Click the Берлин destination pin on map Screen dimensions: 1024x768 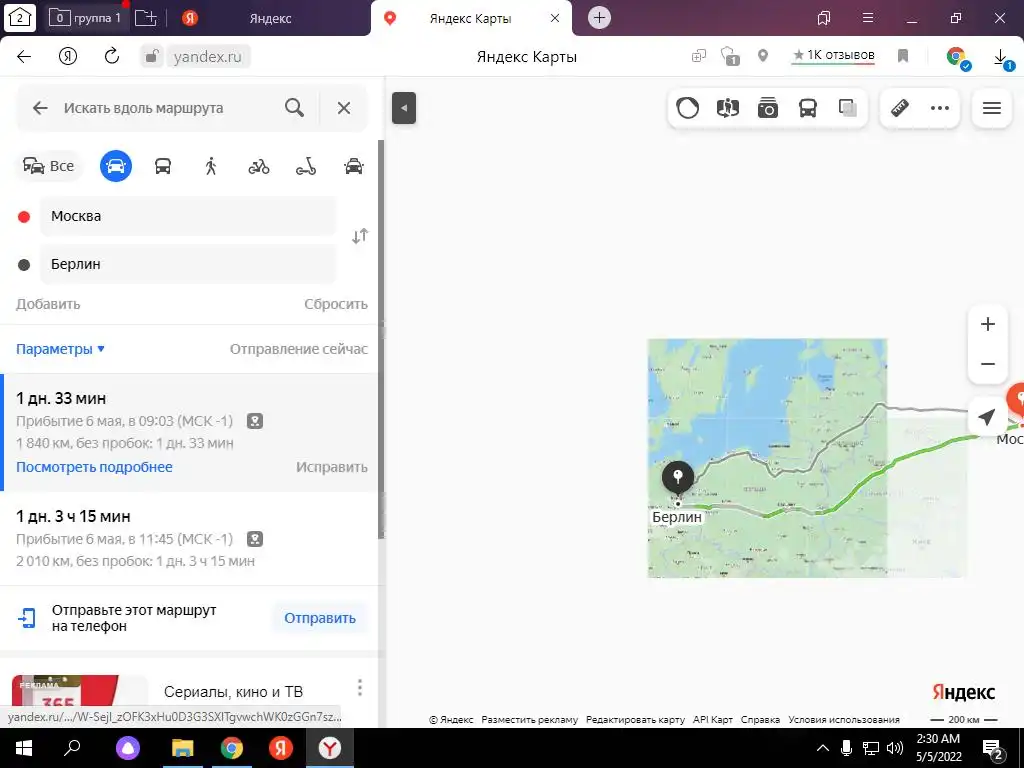click(x=678, y=477)
